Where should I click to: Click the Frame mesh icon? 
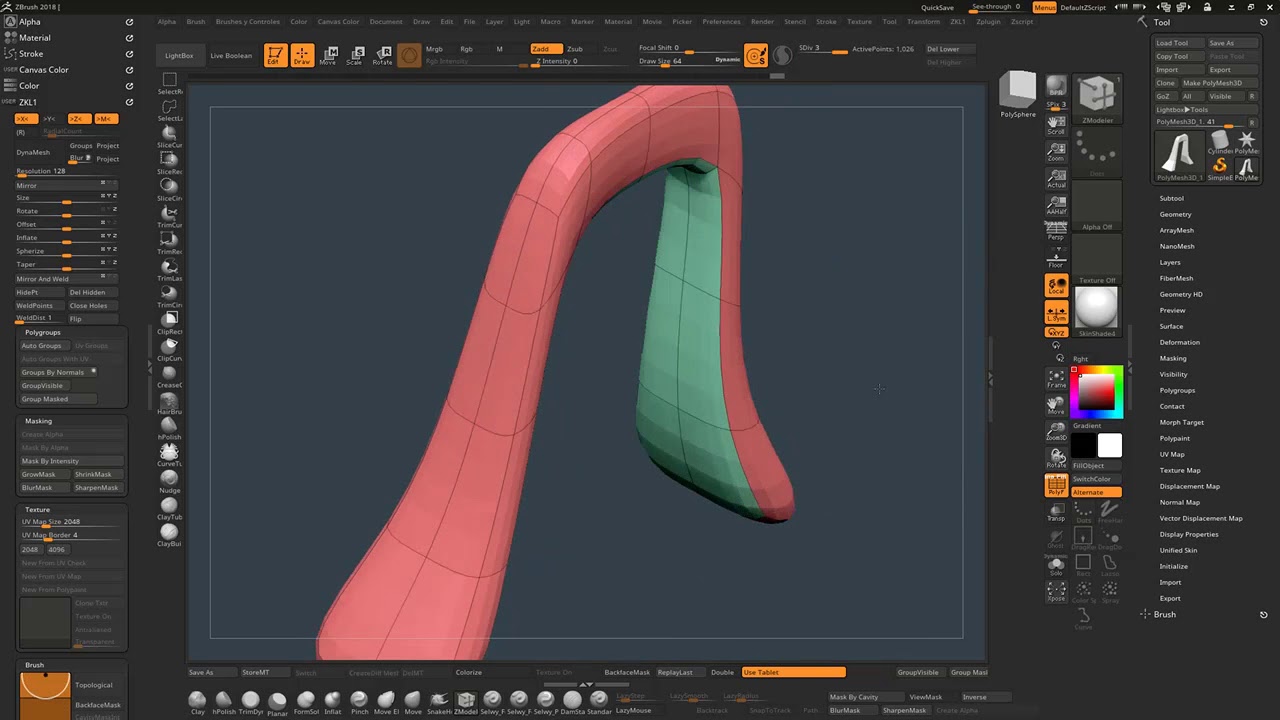click(1056, 379)
